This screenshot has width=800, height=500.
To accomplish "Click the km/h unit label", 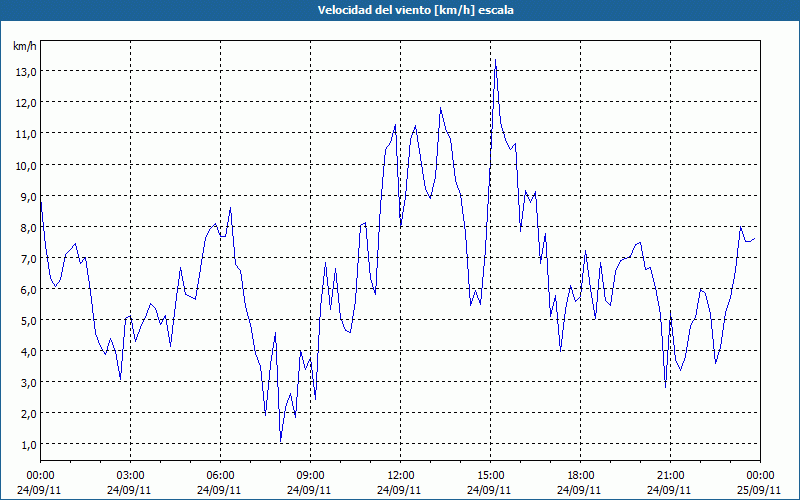I will pos(24,46).
